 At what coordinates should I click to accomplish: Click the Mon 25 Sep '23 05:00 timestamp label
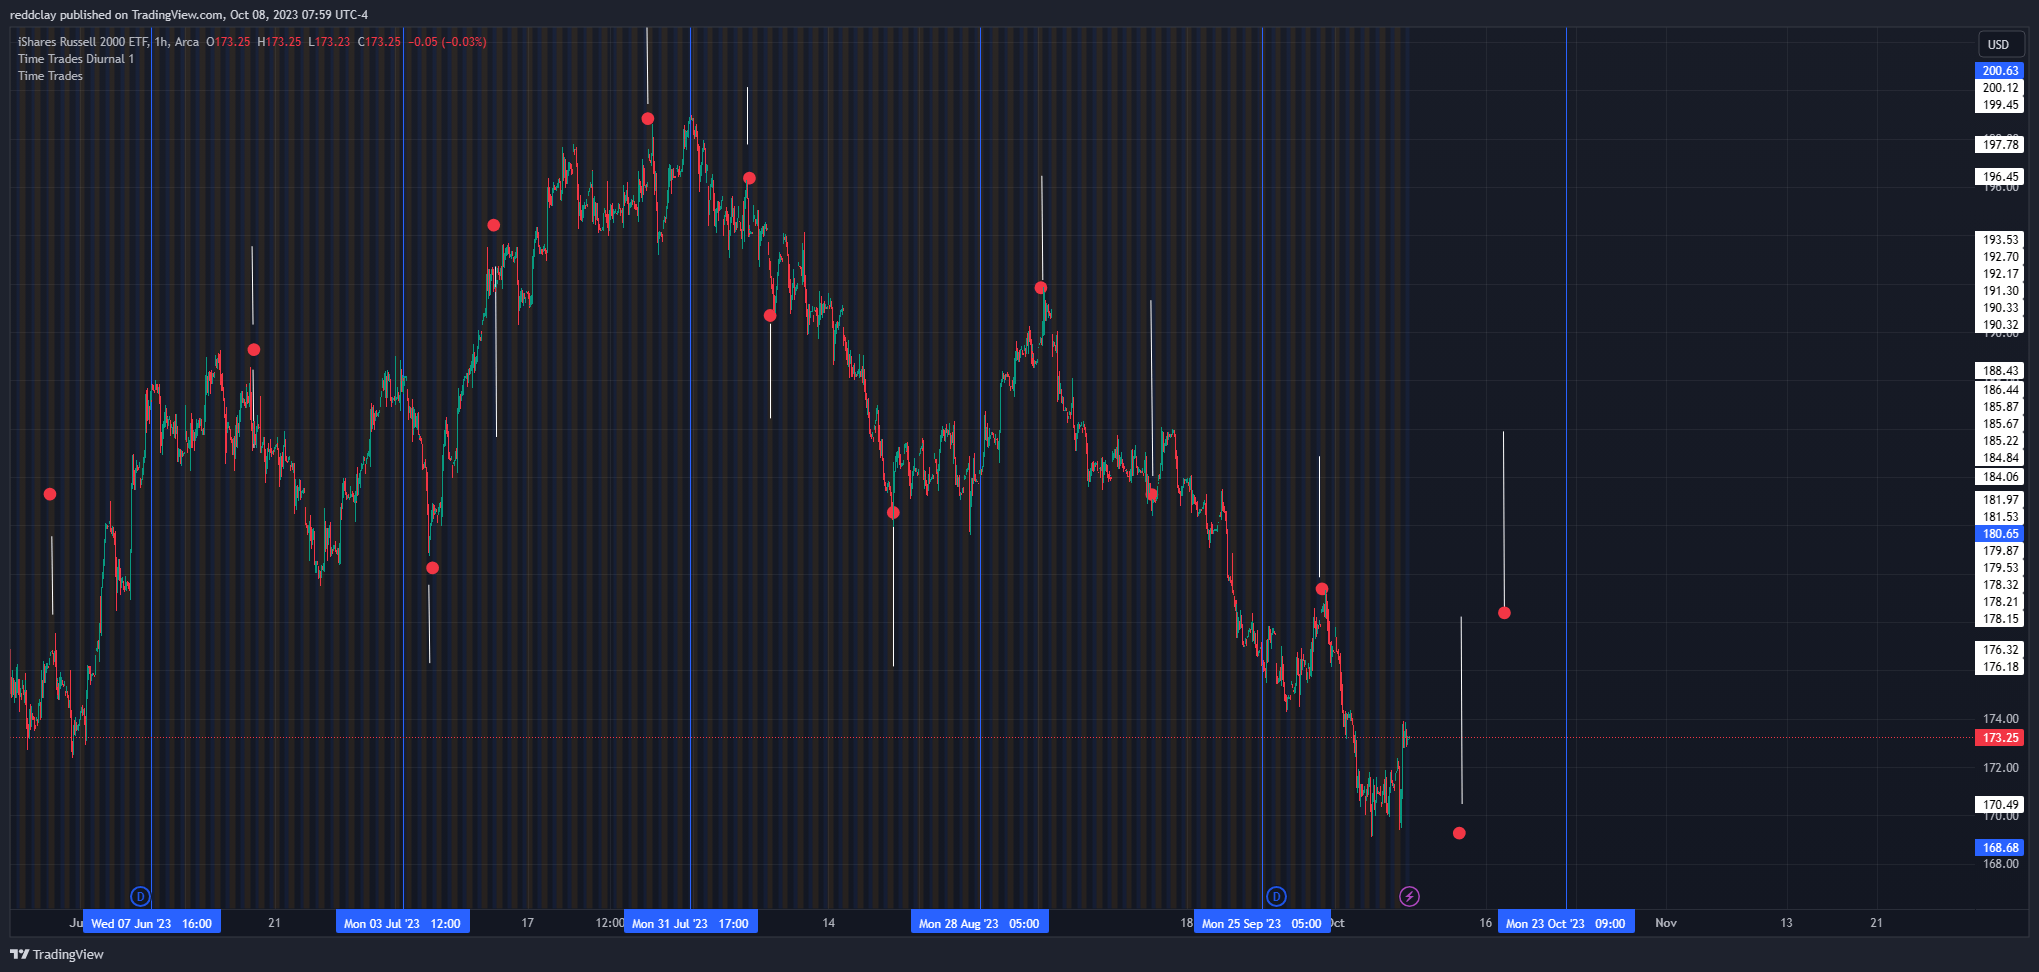coord(1262,923)
